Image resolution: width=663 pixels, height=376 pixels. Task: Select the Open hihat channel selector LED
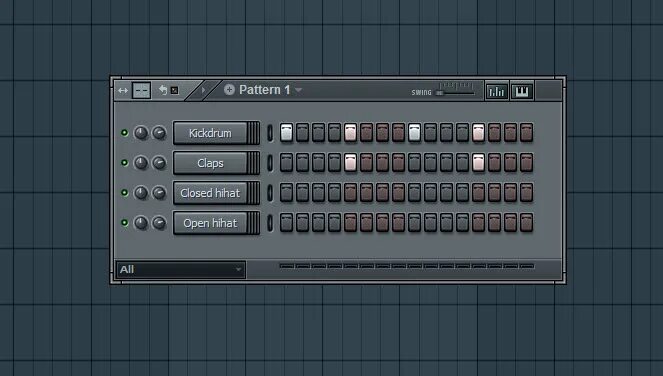[270, 223]
